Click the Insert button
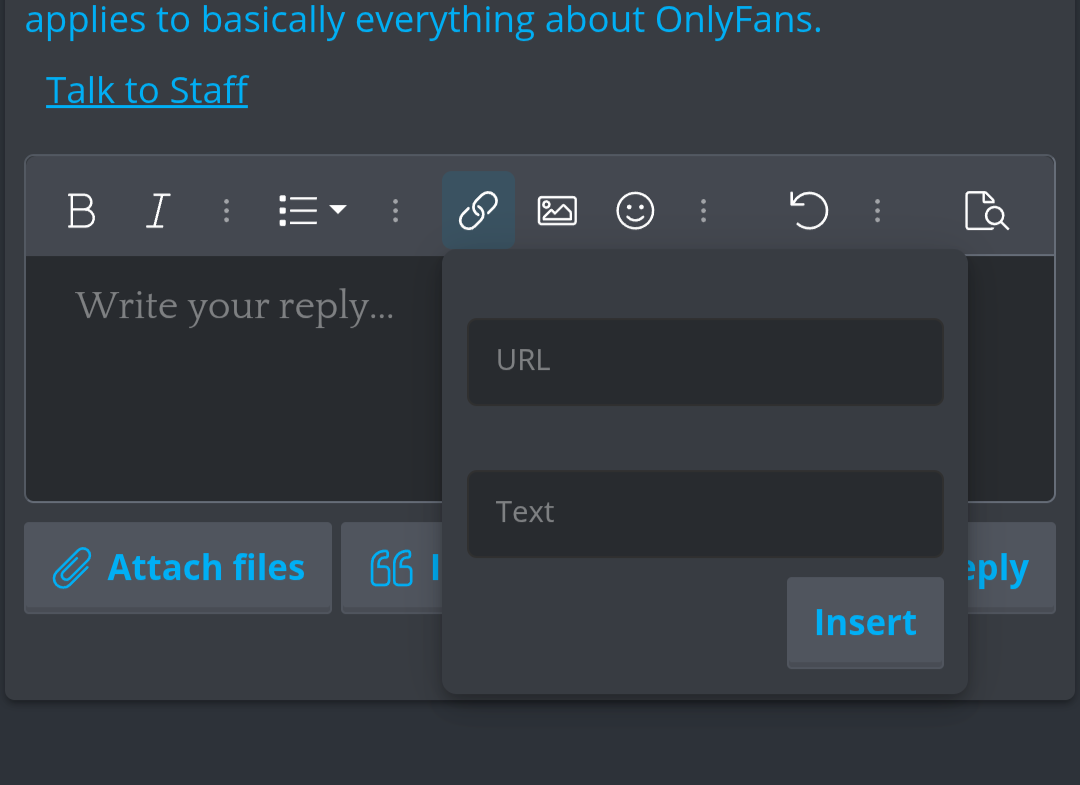The height and width of the screenshot is (785, 1080). [865, 622]
